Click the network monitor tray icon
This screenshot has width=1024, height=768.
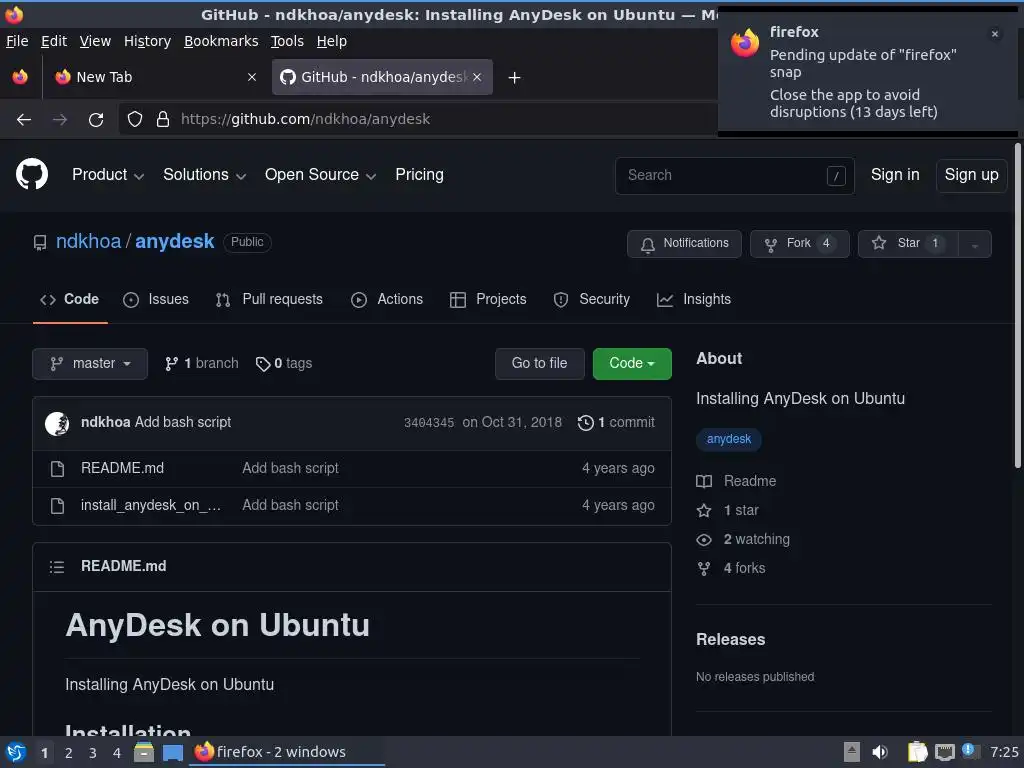coord(944,752)
